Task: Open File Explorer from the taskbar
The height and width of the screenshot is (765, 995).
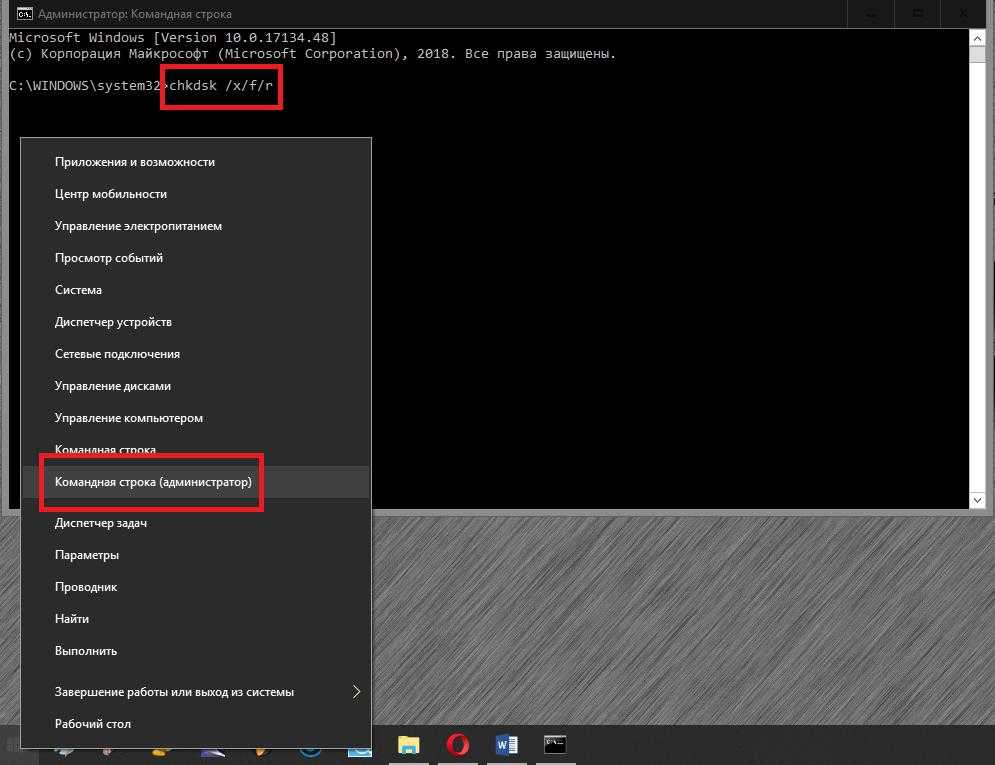Action: coord(408,745)
